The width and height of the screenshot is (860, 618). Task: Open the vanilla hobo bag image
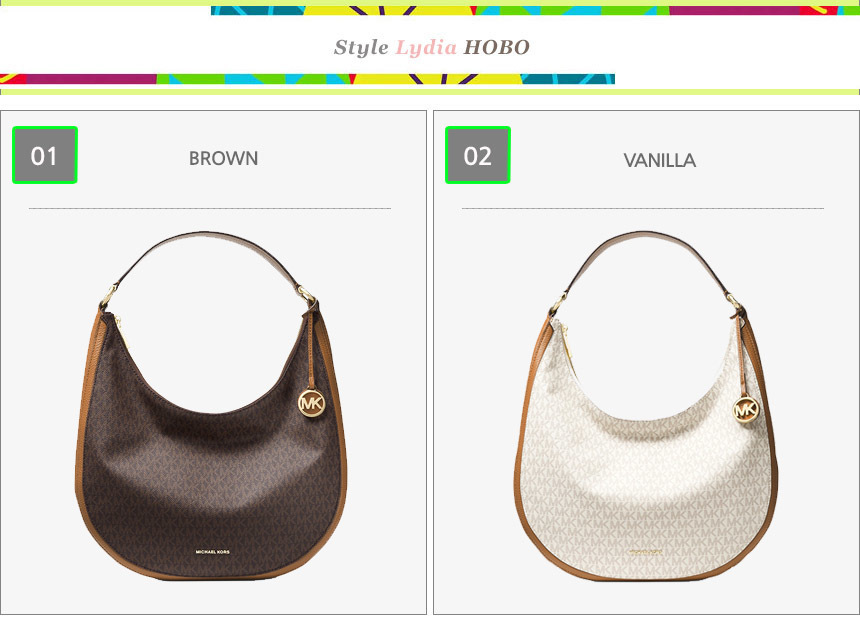[x=646, y=406]
